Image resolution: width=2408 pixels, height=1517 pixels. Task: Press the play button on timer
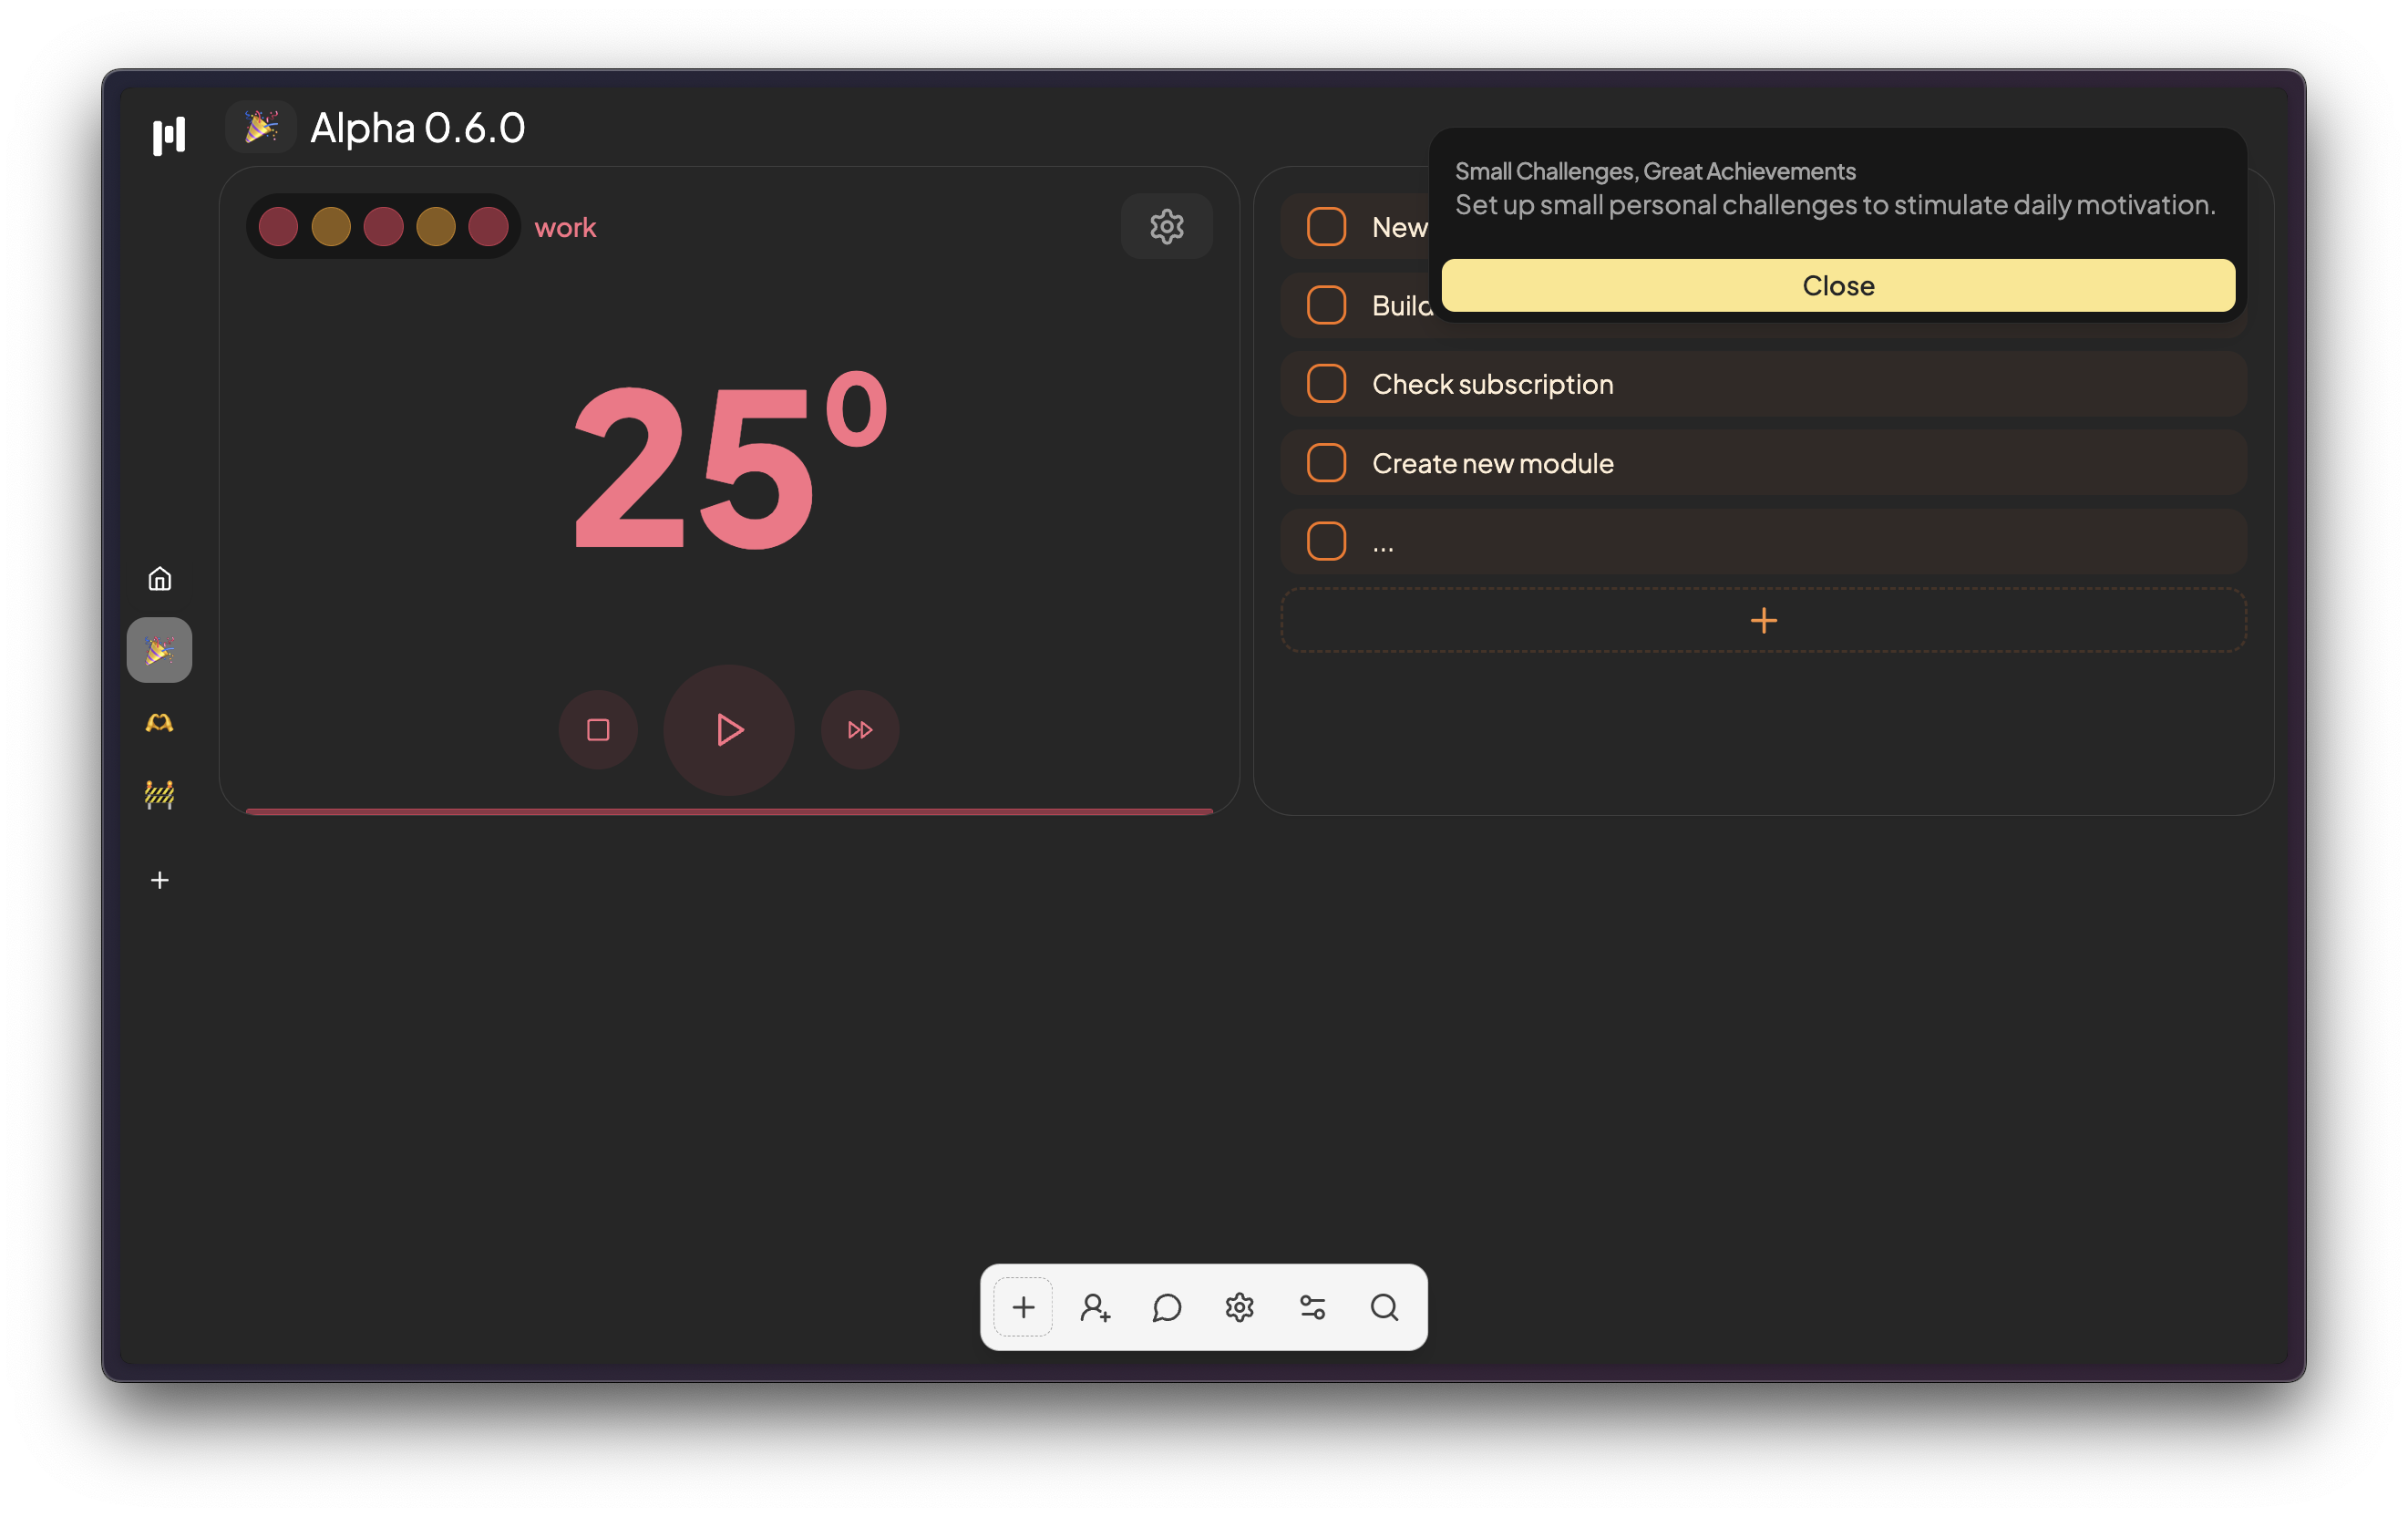pyautogui.click(x=729, y=728)
